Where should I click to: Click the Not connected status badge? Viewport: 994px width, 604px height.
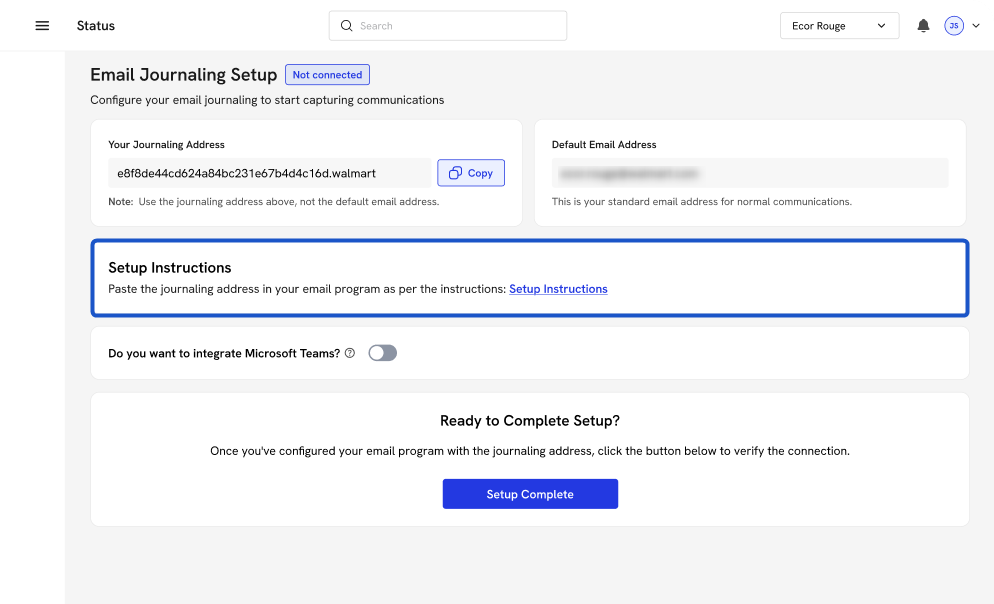327,75
